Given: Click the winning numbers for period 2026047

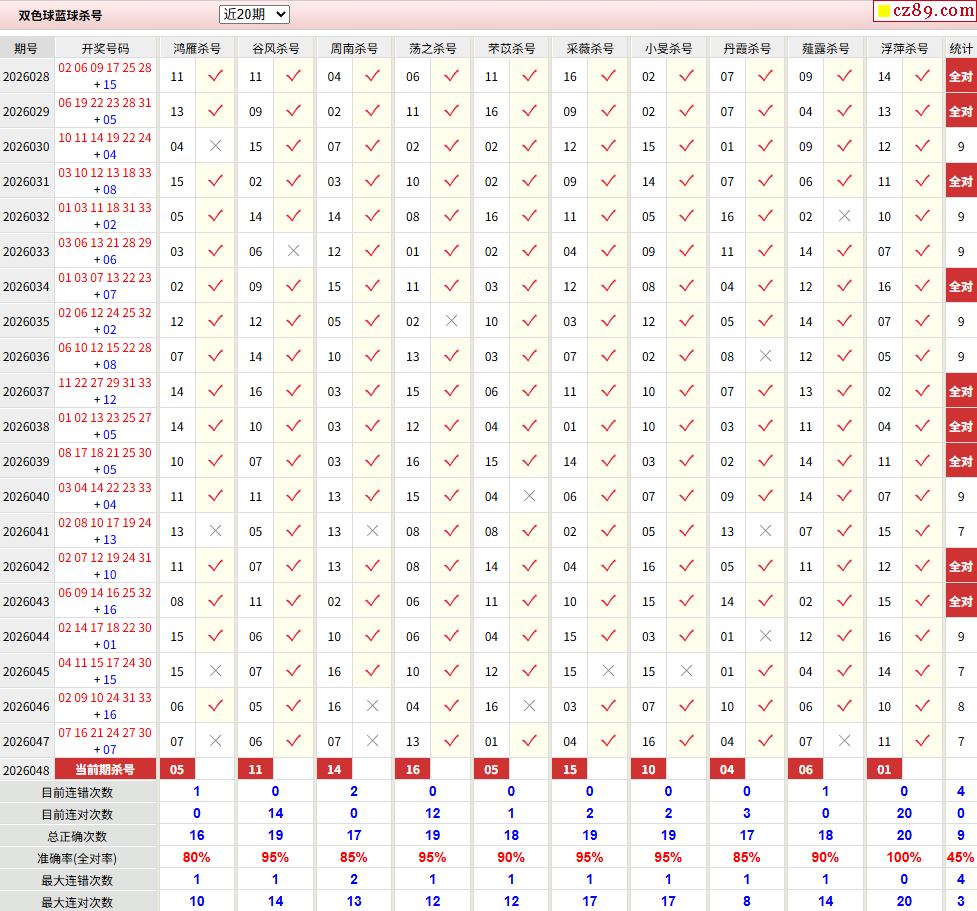Looking at the screenshot, I should [x=105, y=741].
